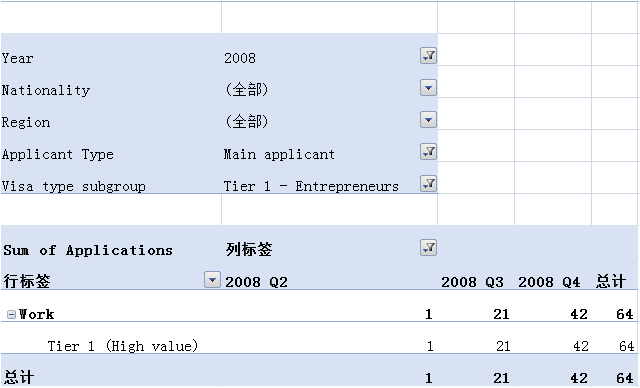Viewport: 640px width, 388px height.
Task: Select the 2008 Q4 column header
Action: coord(549,282)
